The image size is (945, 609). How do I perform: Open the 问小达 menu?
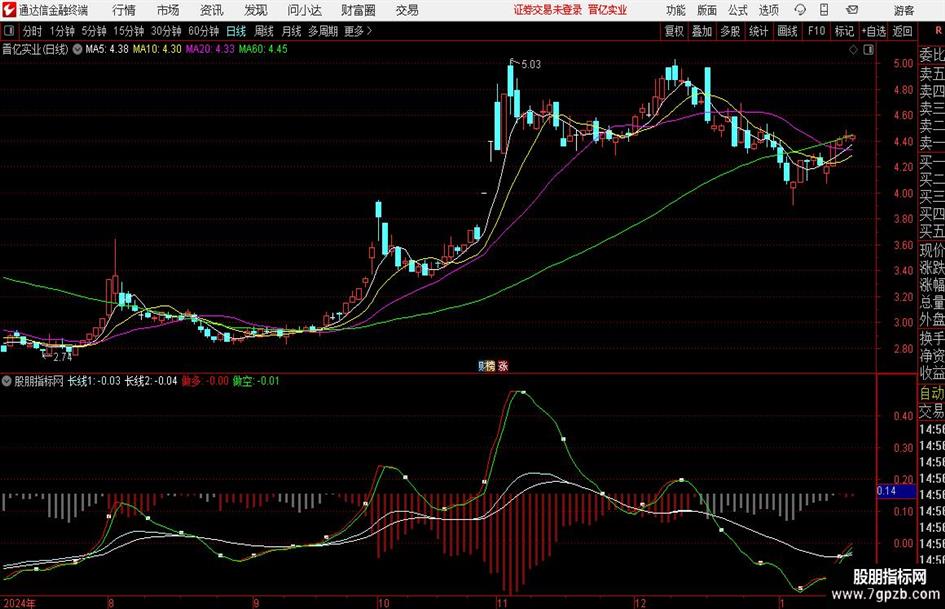point(304,10)
